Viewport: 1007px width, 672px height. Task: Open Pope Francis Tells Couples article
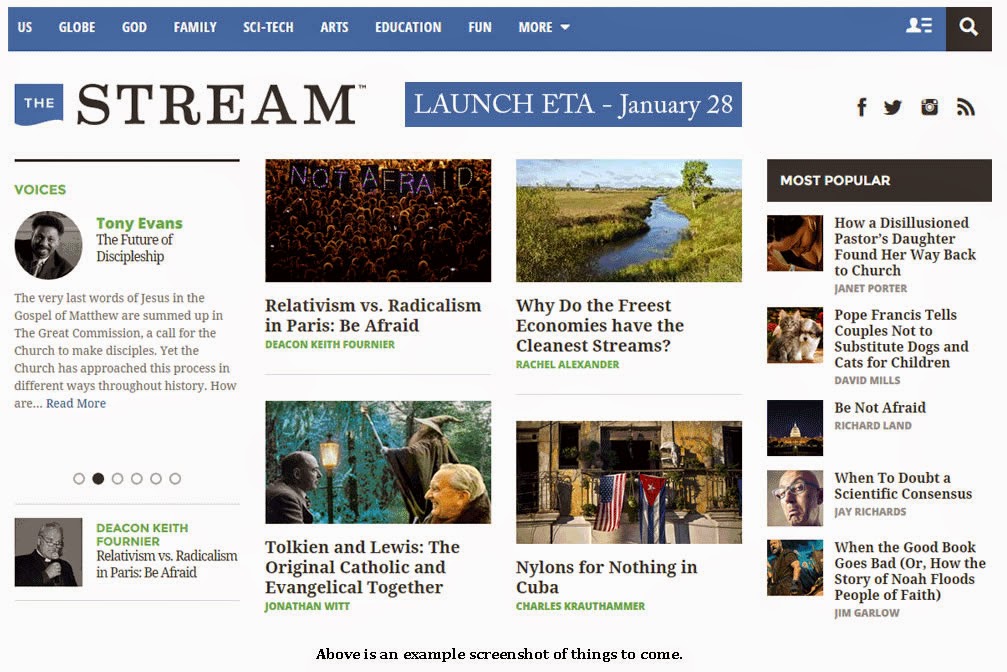[x=902, y=339]
